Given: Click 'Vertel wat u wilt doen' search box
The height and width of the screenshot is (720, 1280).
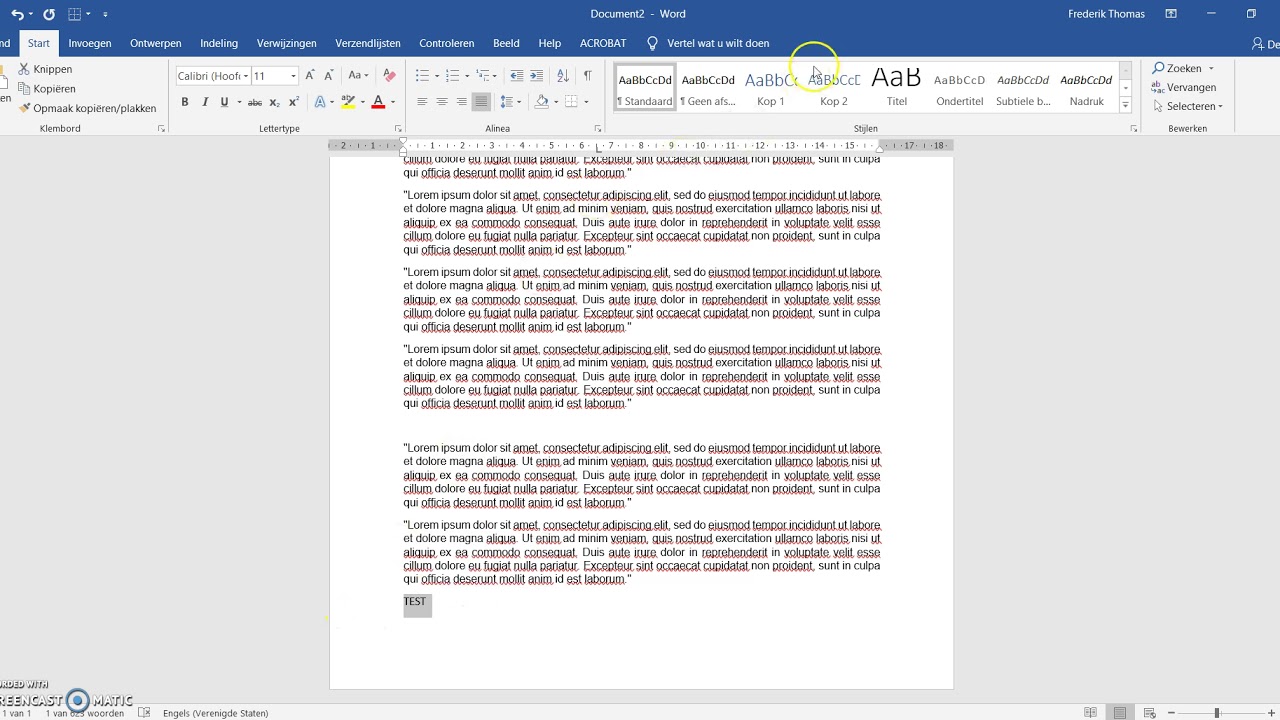Looking at the screenshot, I should (709, 43).
